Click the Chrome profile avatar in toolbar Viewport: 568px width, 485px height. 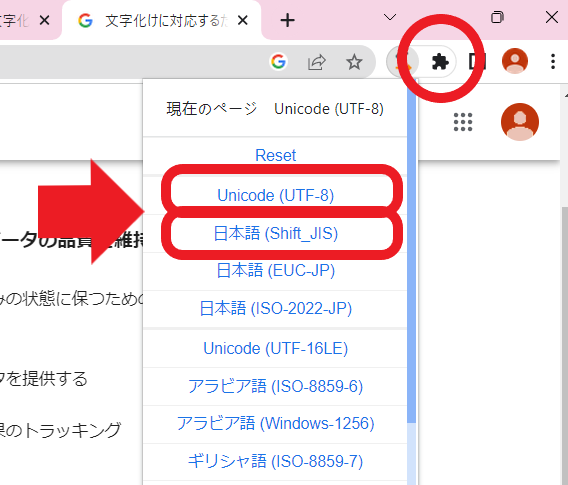click(515, 61)
